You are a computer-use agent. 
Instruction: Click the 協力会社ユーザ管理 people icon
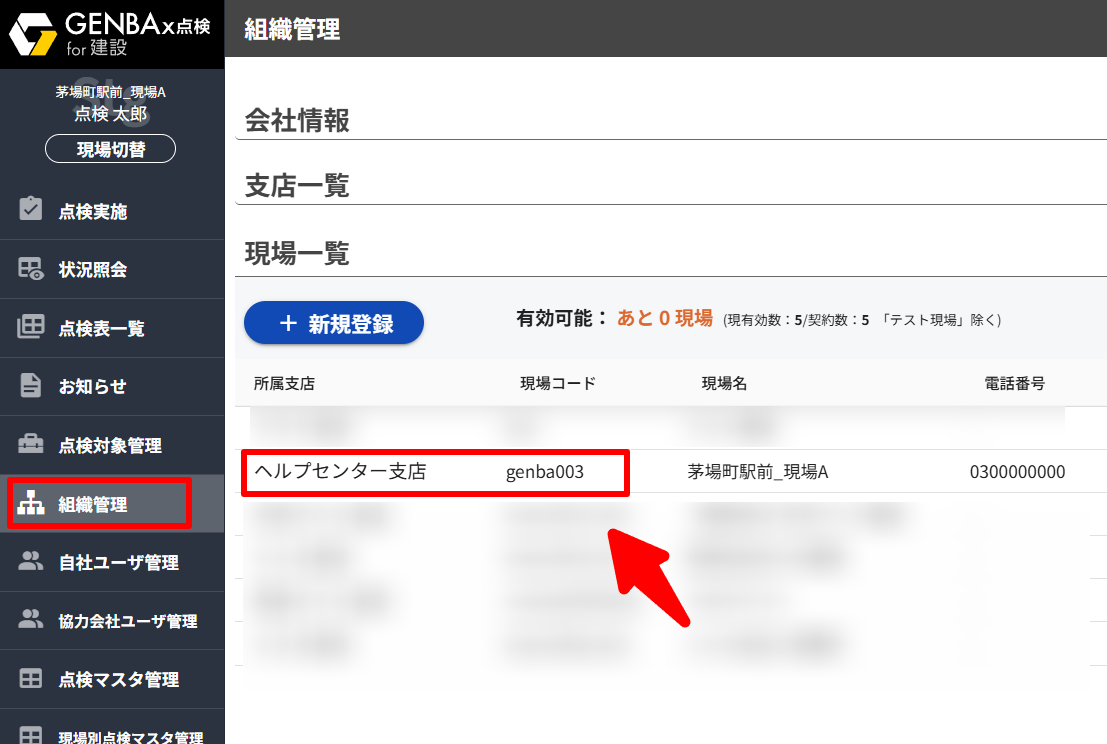click(31, 620)
